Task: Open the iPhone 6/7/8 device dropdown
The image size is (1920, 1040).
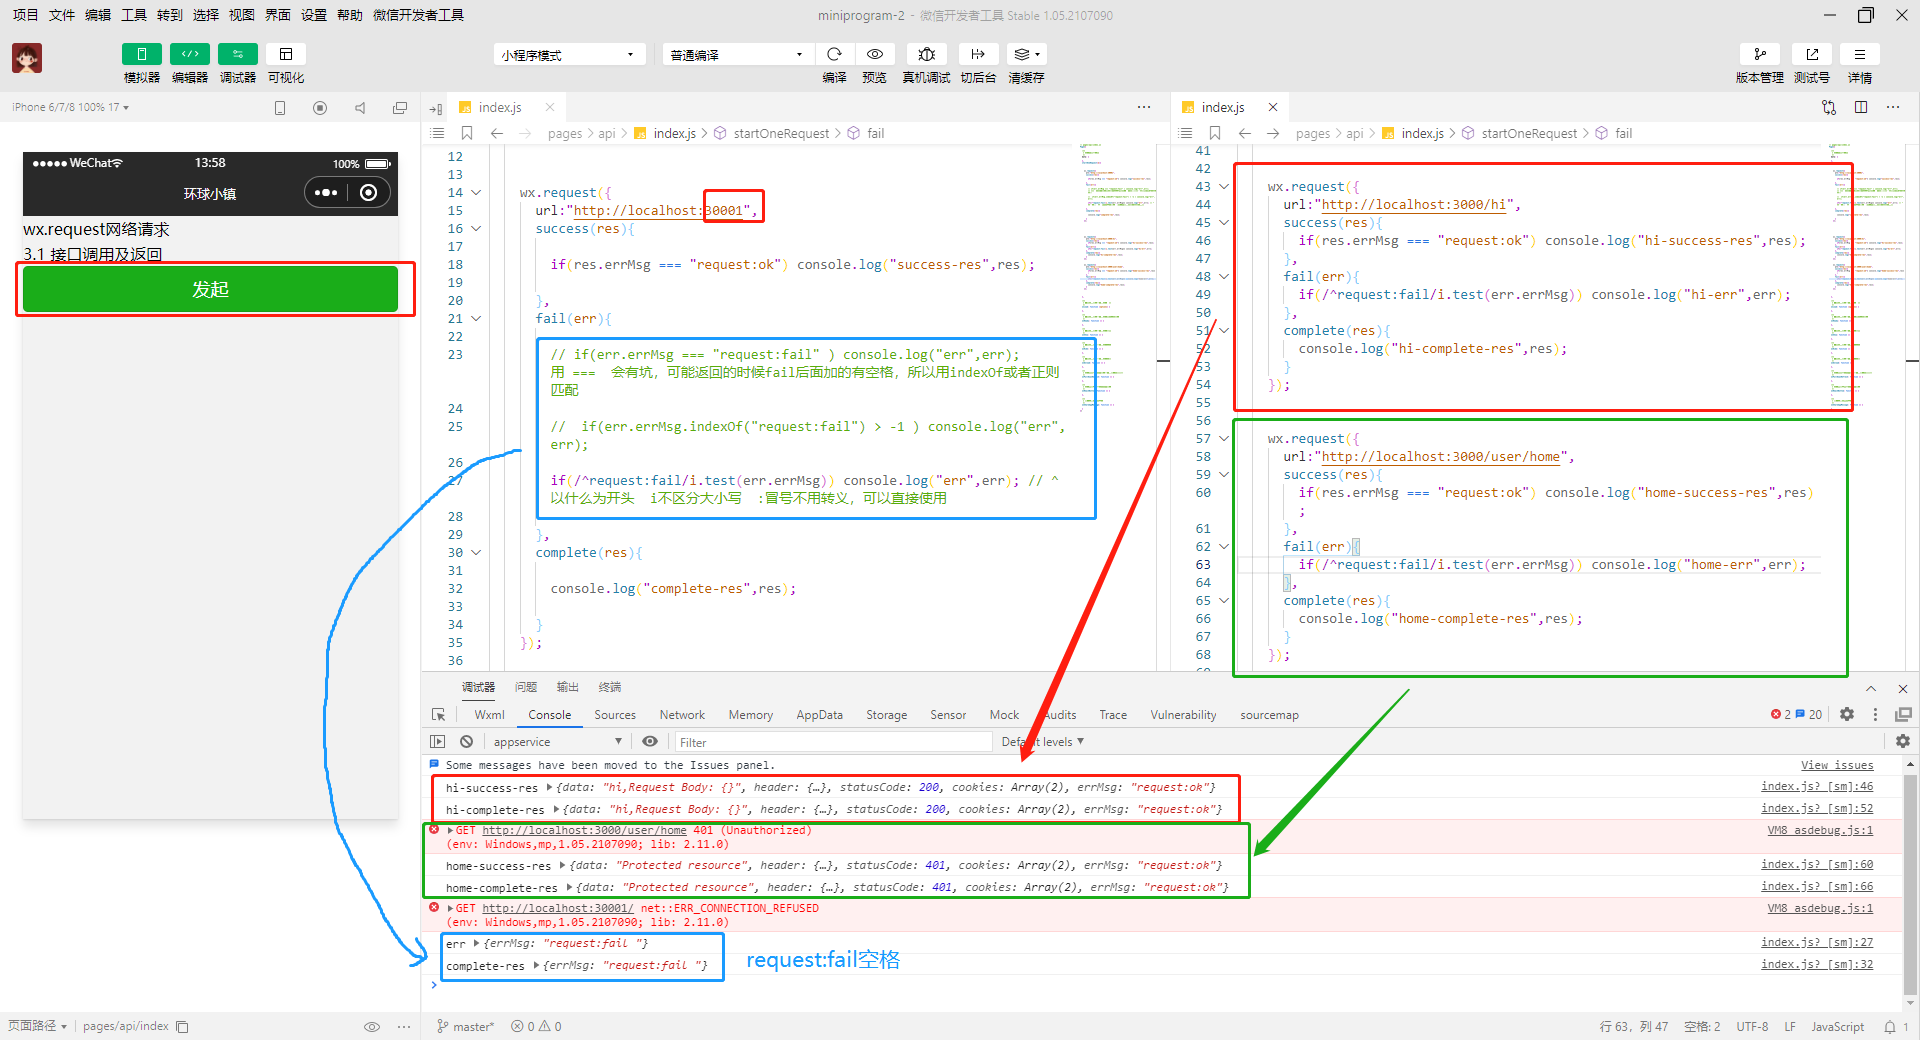Action: pos(70,107)
